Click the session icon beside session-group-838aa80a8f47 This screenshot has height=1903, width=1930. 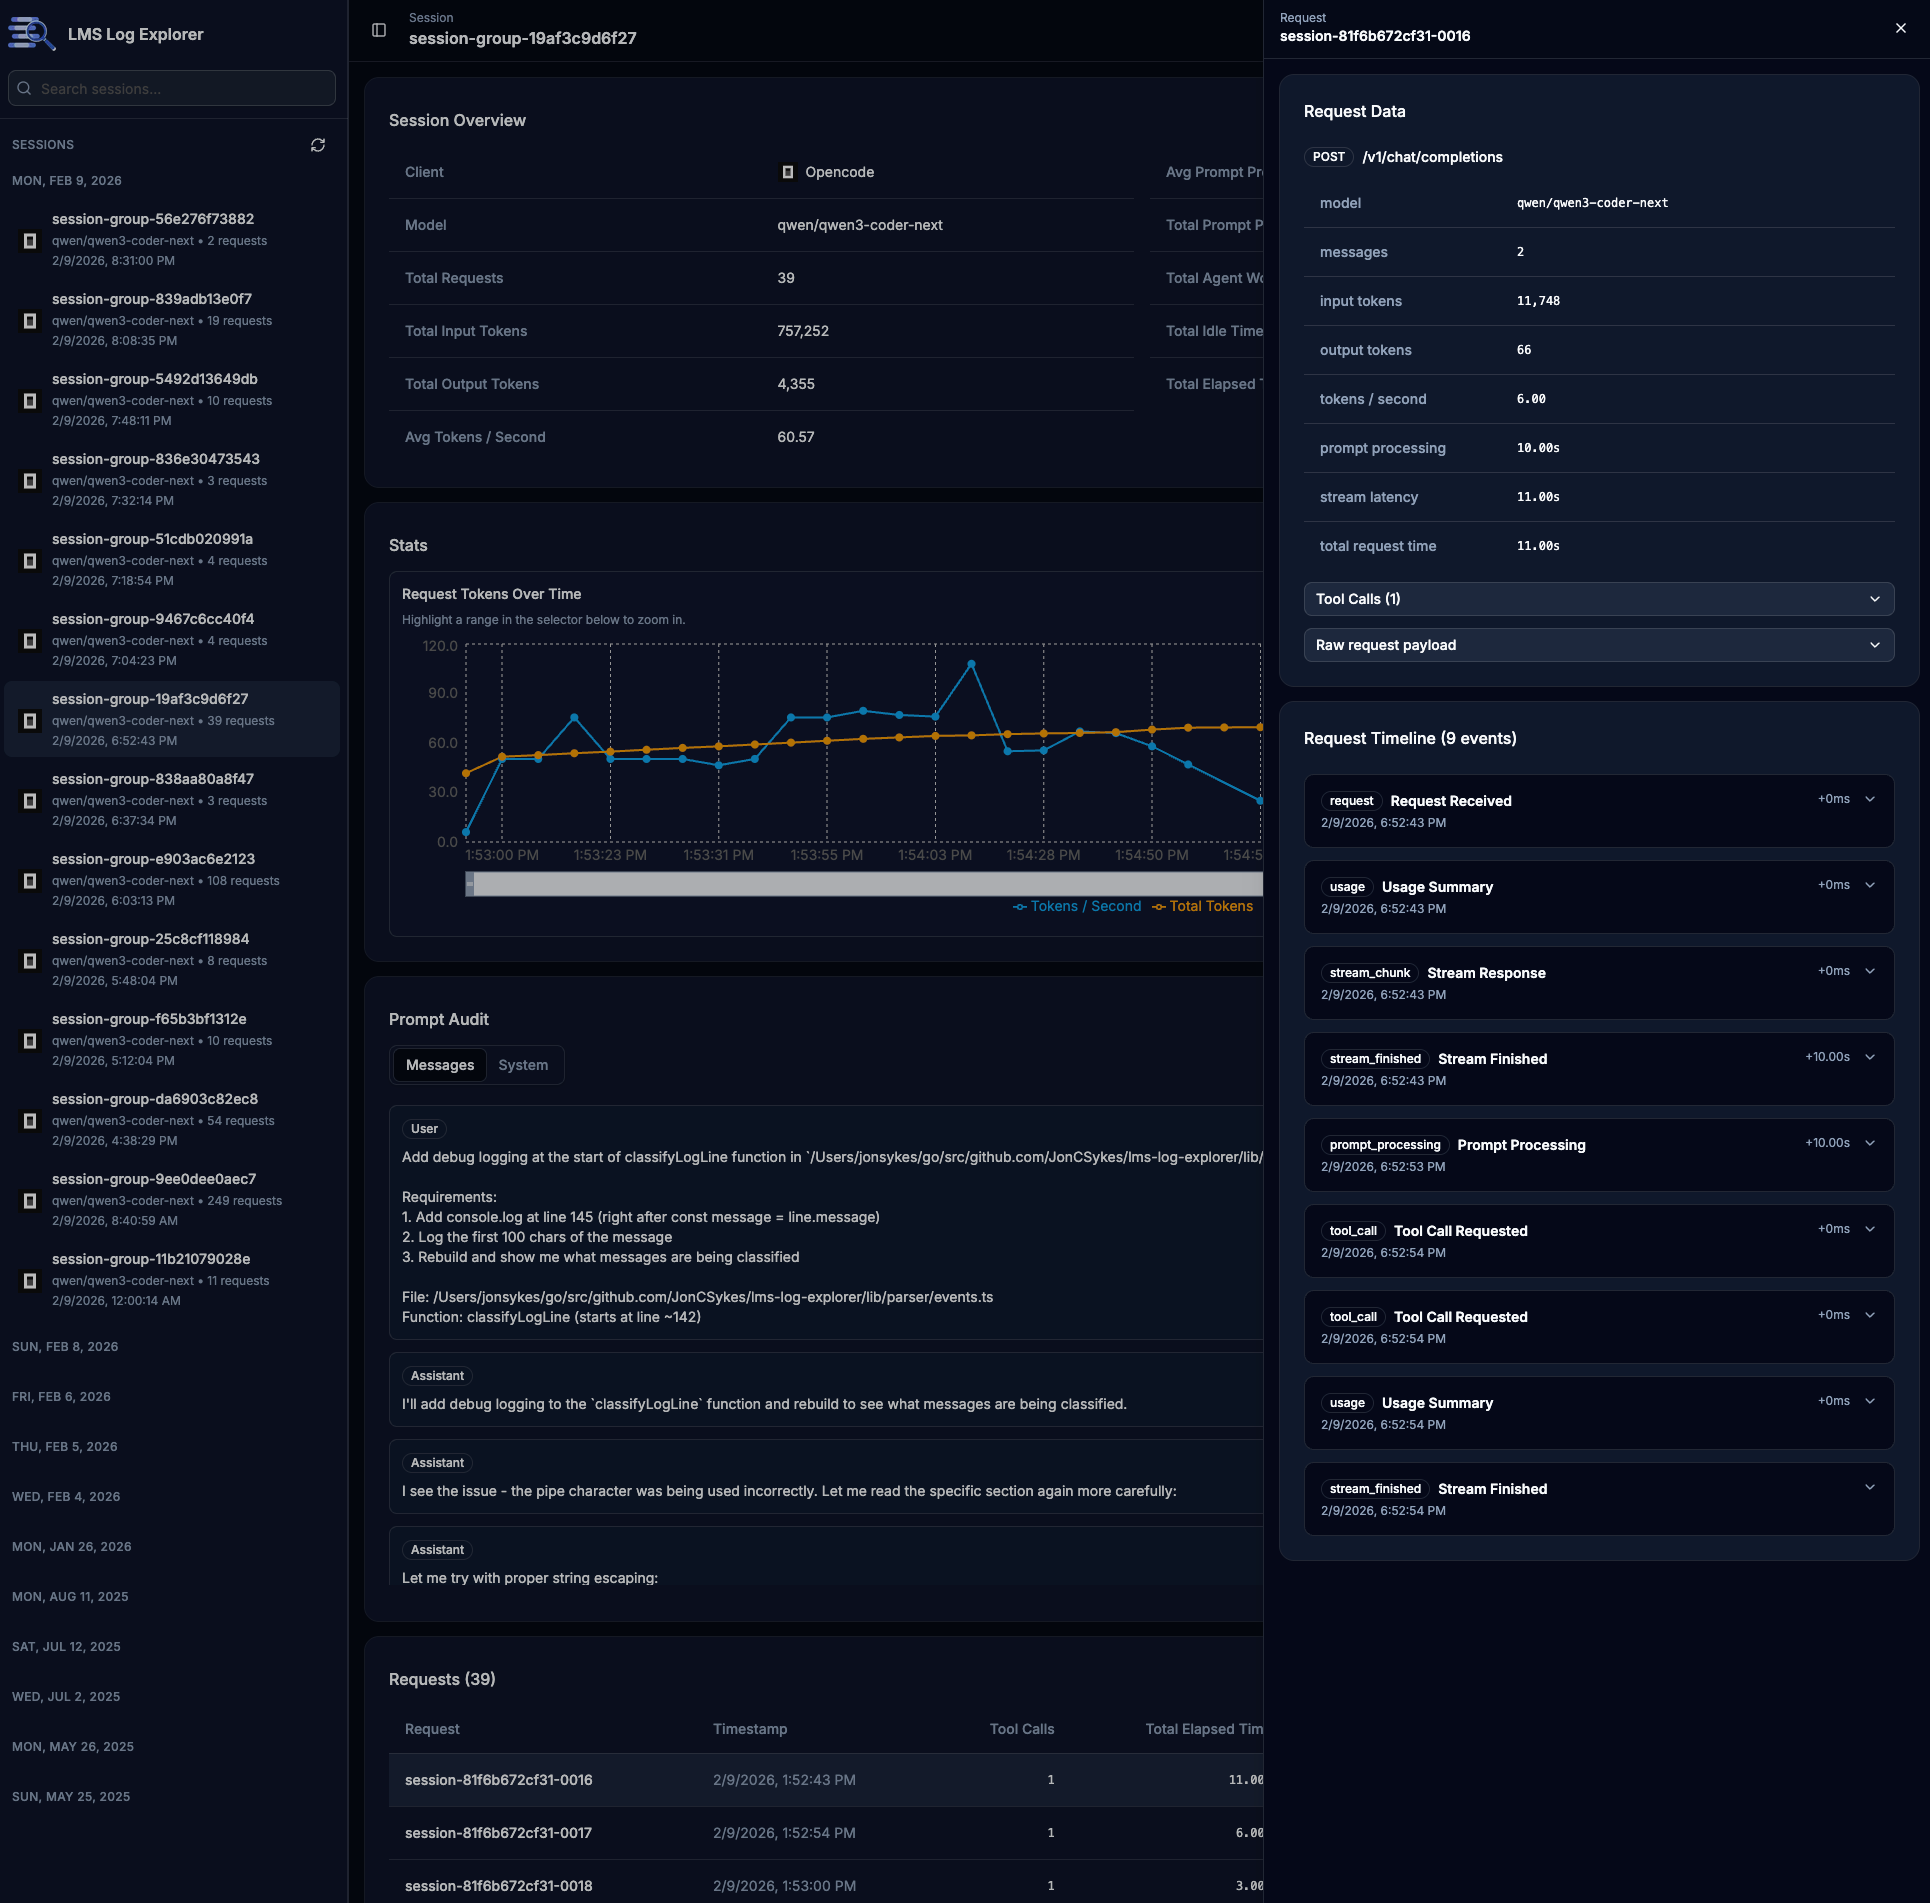(30, 800)
